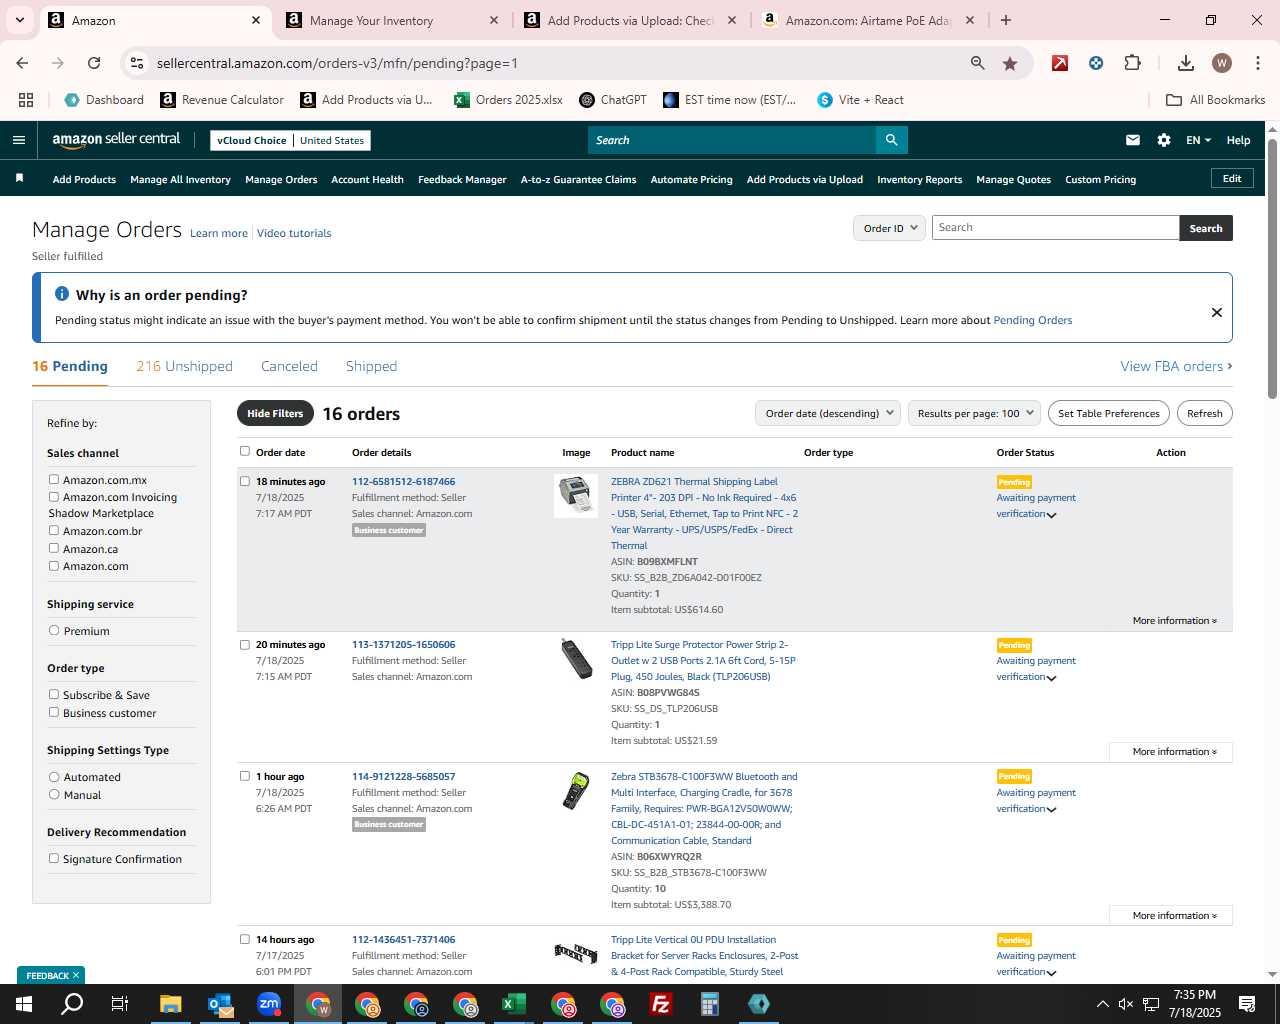Click the ZEBRA ZD621 printer thumbnail
The height and width of the screenshot is (1024, 1280).
tap(575, 495)
